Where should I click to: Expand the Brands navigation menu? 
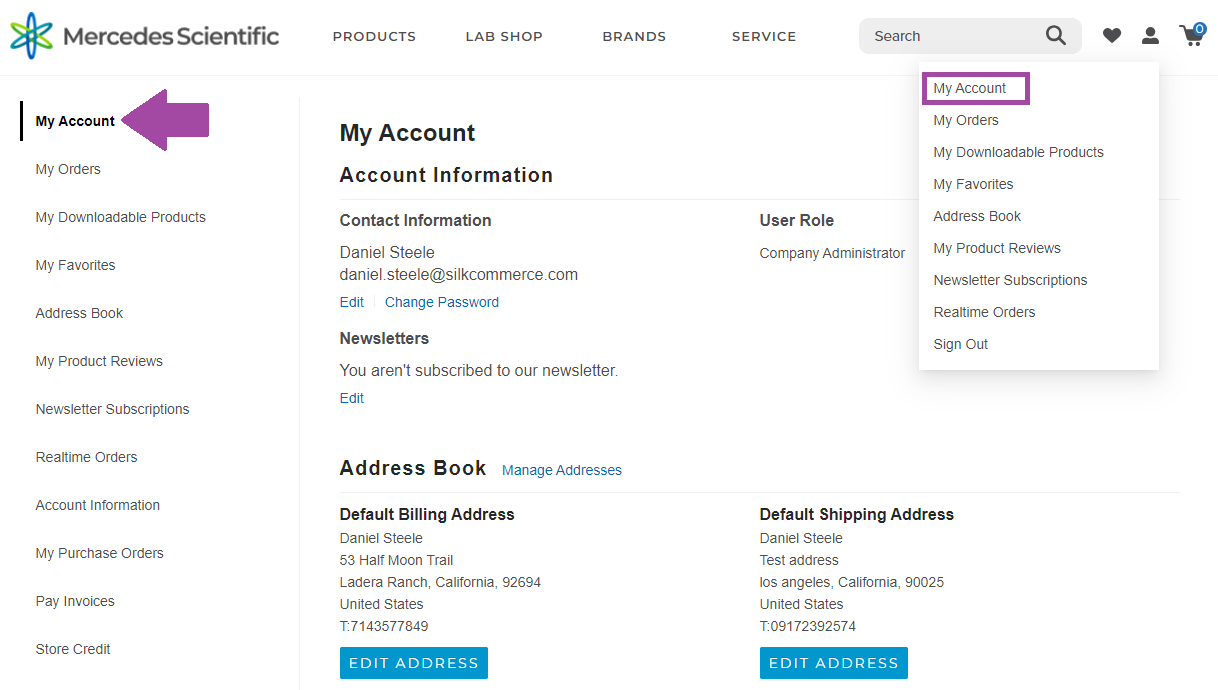point(634,36)
